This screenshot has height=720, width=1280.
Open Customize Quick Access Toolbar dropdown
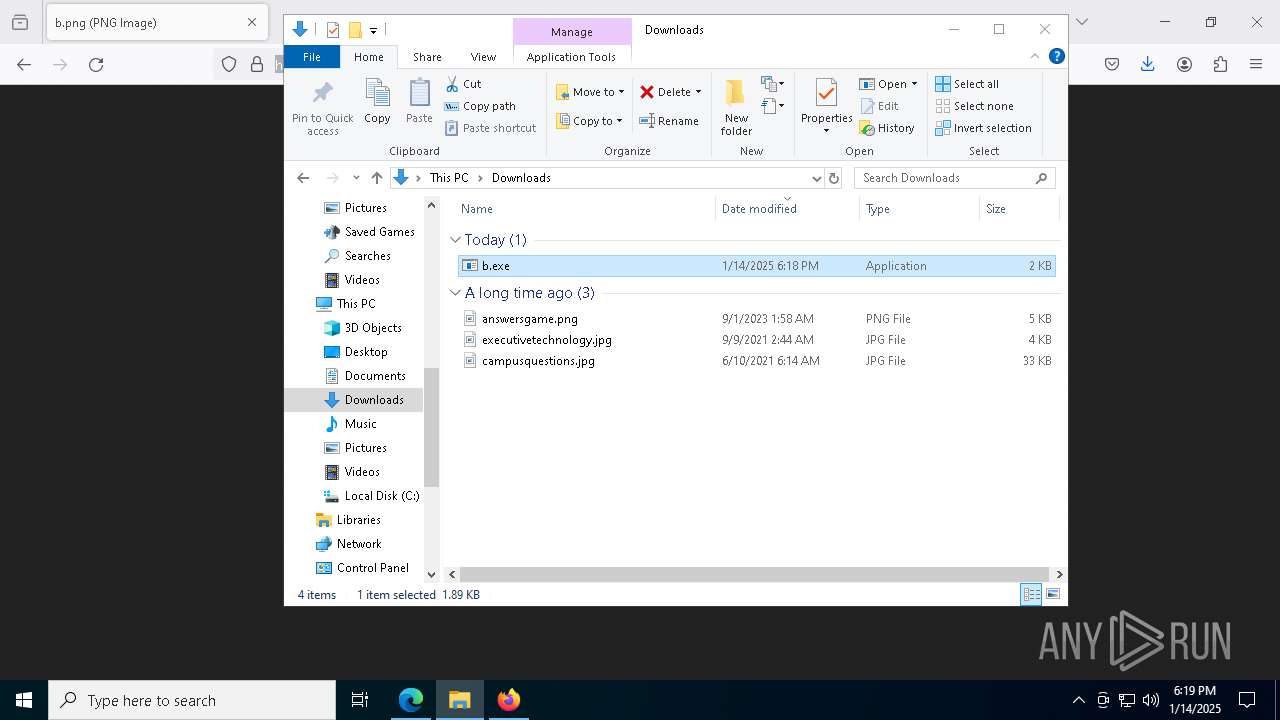373,31
